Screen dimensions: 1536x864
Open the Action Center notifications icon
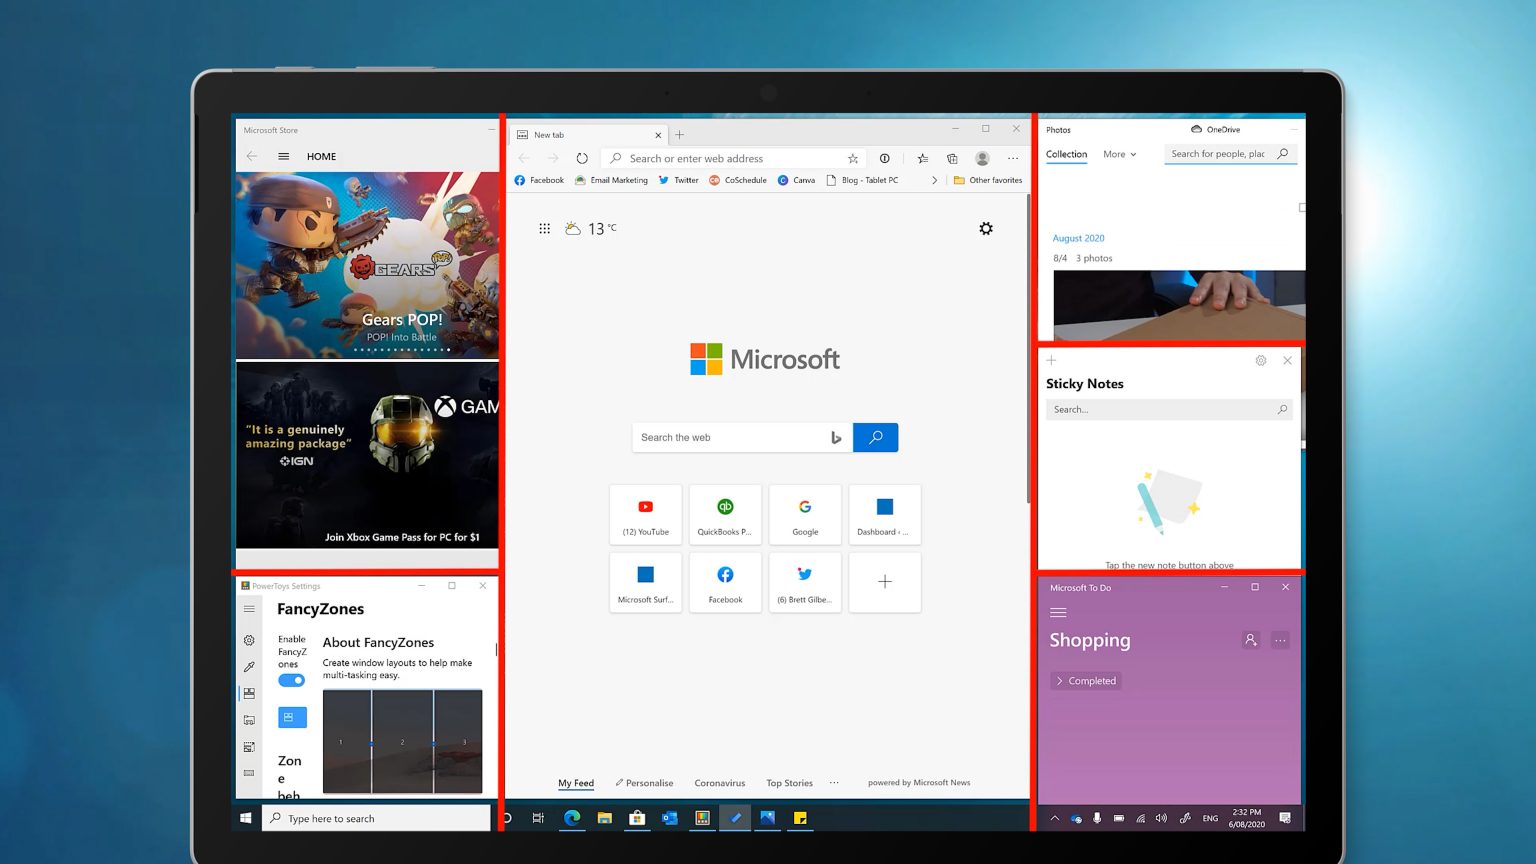pyautogui.click(x=1285, y=818)
